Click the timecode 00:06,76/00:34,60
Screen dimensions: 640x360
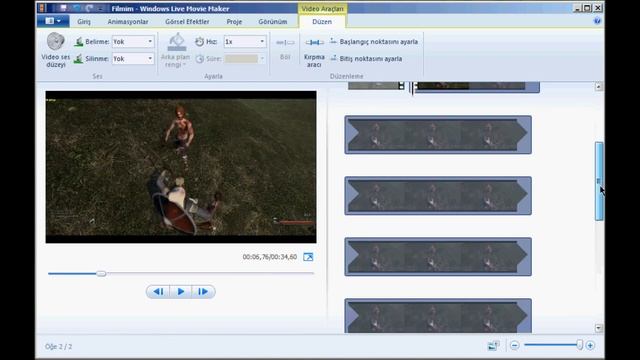pos(270,257)
